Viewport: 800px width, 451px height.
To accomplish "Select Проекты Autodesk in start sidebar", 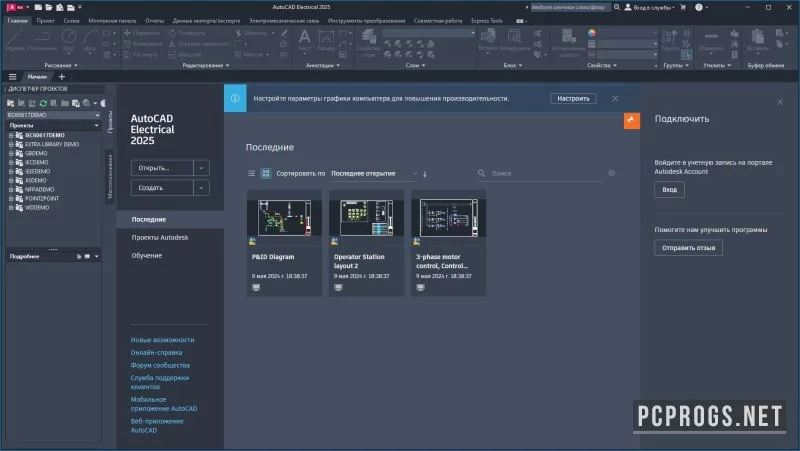I will pos(160,238).
